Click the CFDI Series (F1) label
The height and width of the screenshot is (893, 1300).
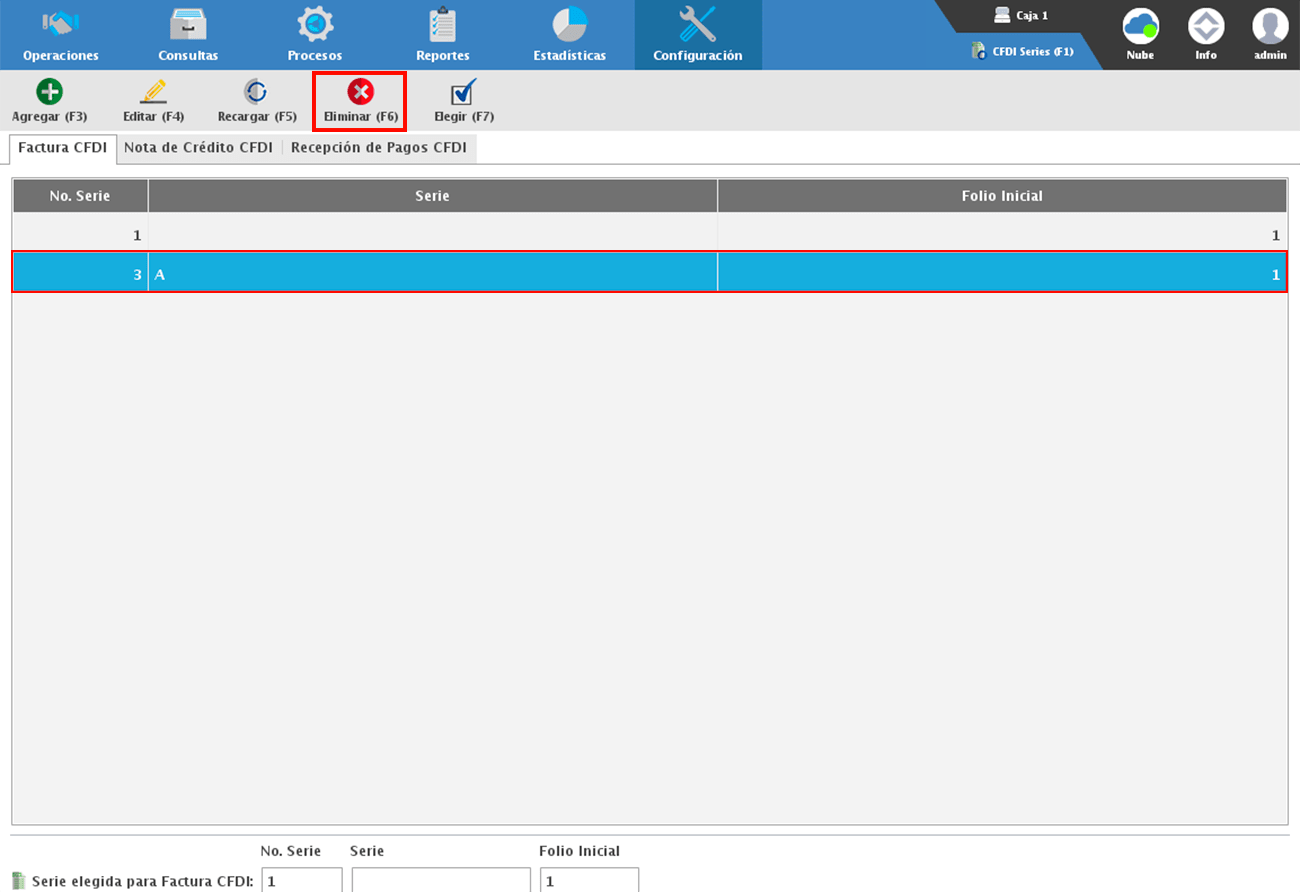[x=1032, y=51]
